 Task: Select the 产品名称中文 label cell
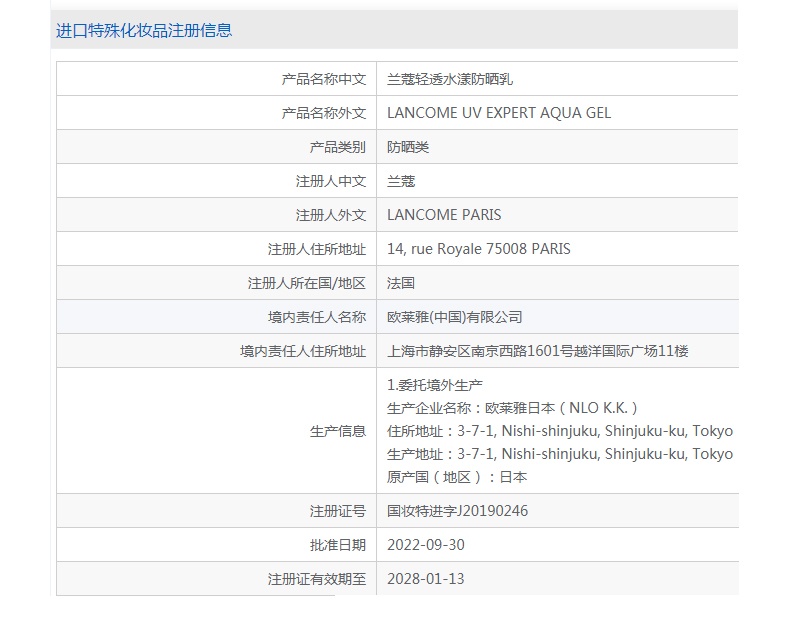pyautogui.click(x=324, y=79)
